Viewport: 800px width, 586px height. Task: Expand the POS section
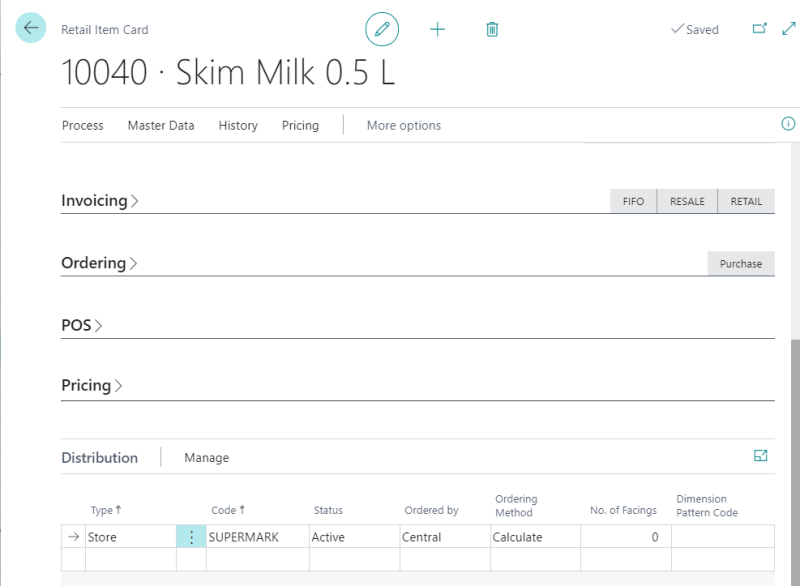click(77, 323)
